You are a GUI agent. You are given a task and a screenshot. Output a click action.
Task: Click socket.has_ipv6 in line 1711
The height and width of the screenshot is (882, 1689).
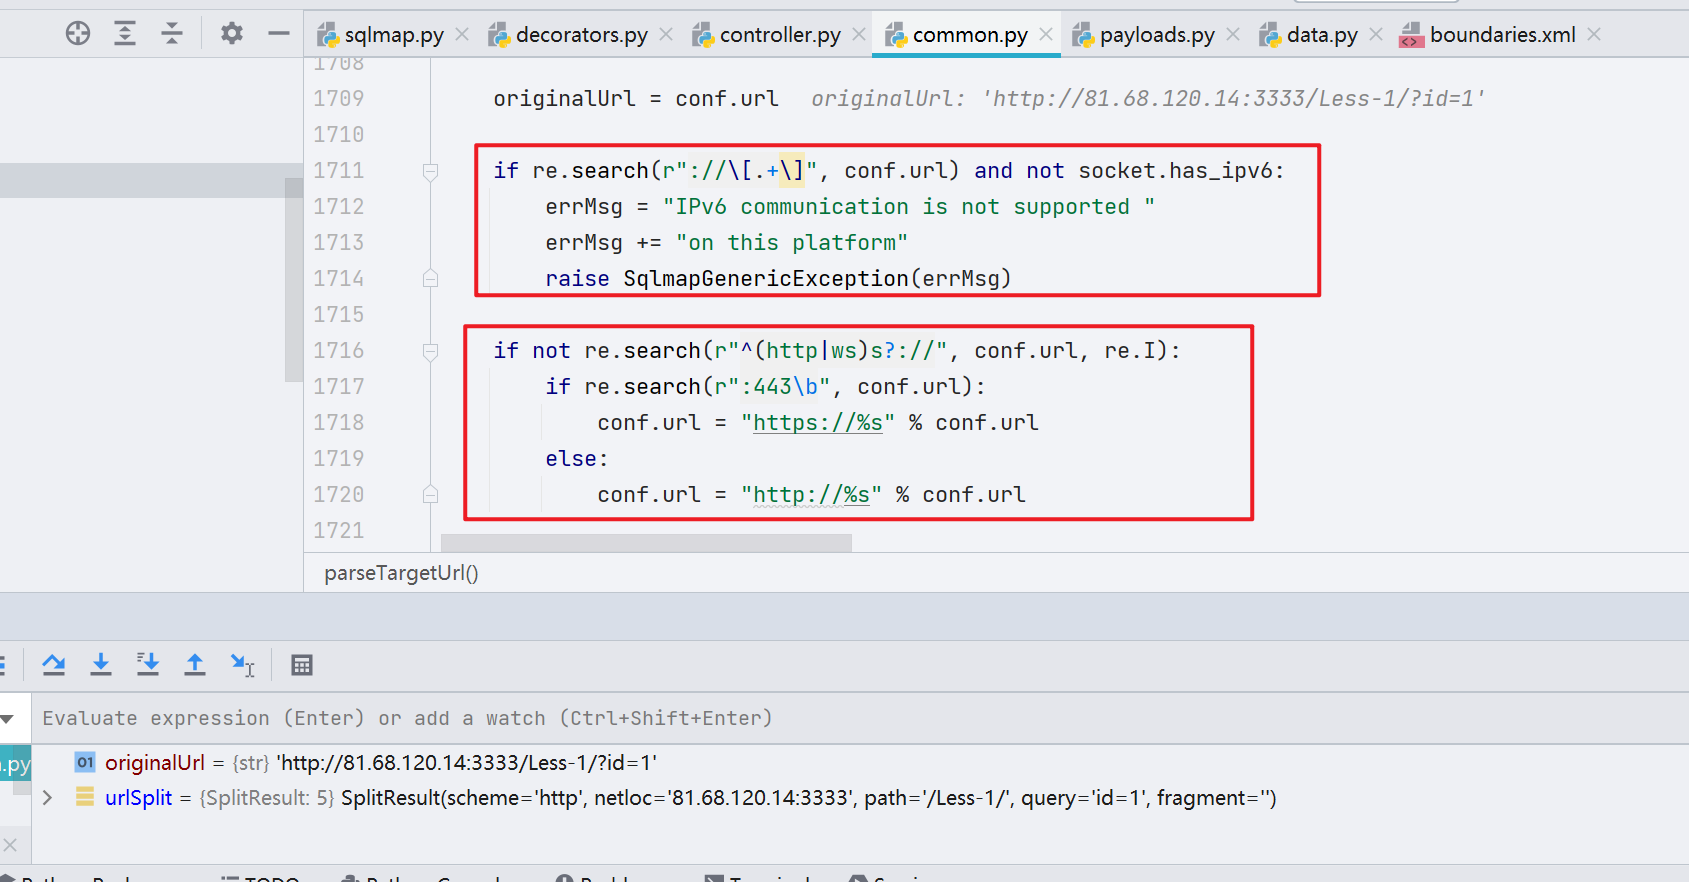point(1174,171)
